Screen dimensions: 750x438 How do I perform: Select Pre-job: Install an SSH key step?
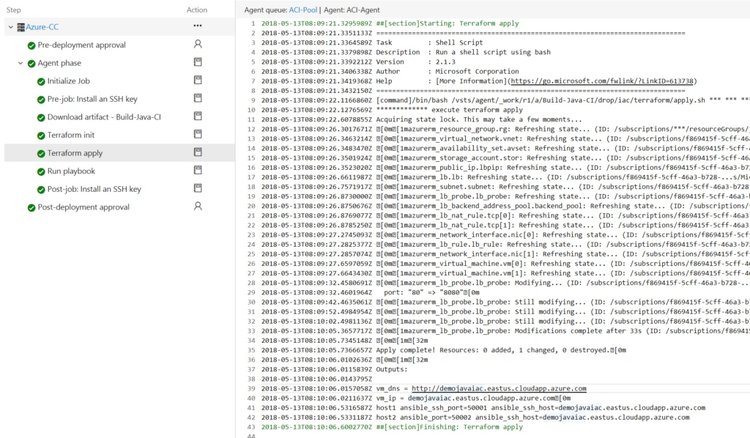(92, 99)
